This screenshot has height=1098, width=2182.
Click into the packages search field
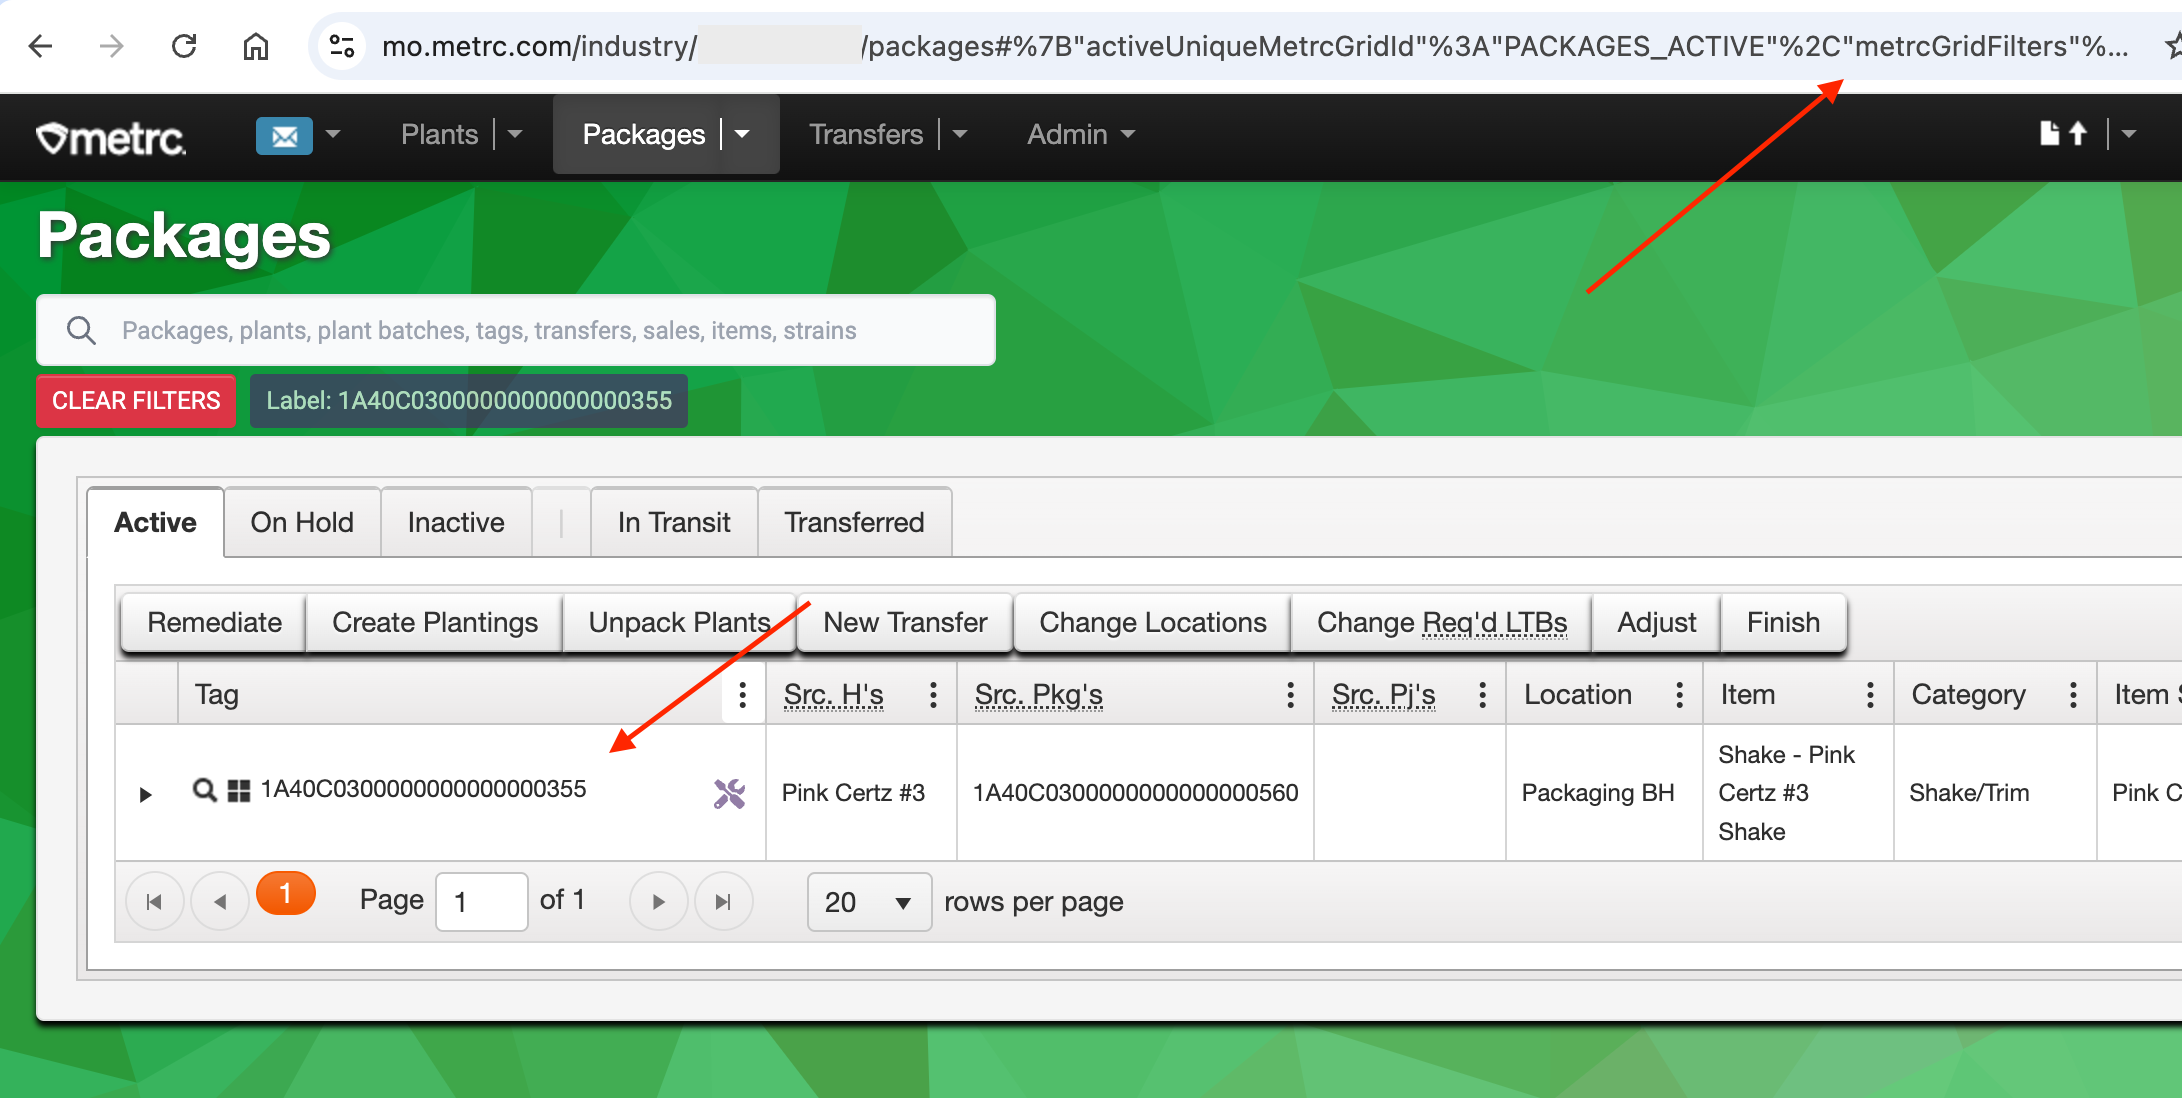click(x=515, y=330)
